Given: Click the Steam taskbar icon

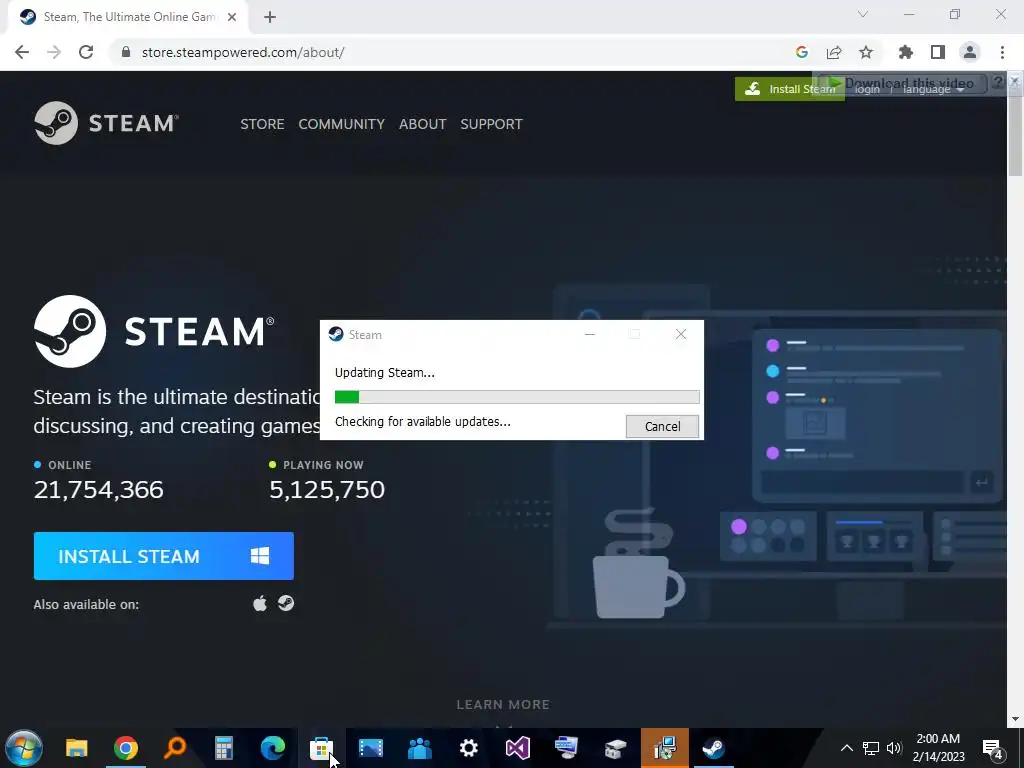Looking at the screenshot, I should (x=713, y=748).
